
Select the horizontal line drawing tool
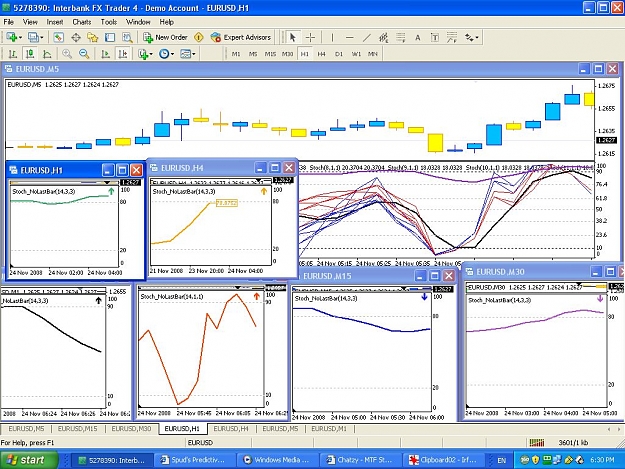350,37
